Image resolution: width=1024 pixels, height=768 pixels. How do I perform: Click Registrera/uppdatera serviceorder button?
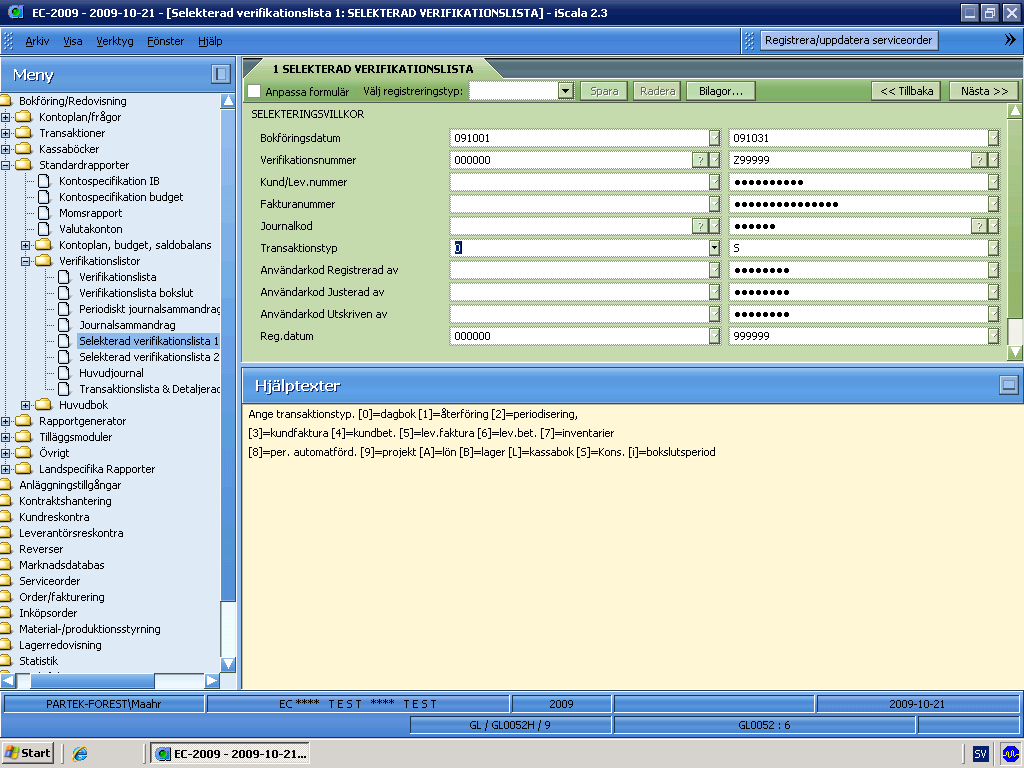848,40
